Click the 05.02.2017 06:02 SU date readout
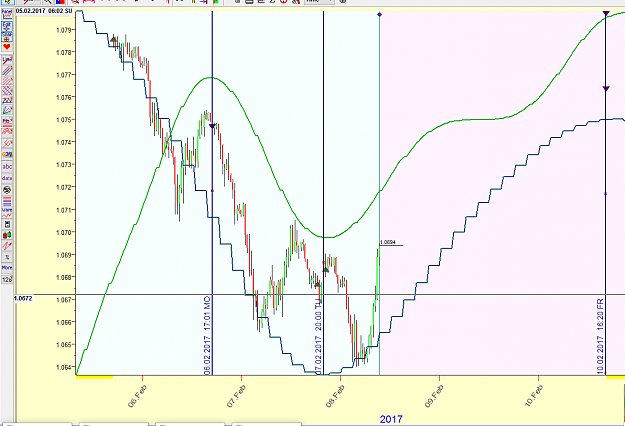Viewport: 625px width, 426px height. tap(44, 11)
